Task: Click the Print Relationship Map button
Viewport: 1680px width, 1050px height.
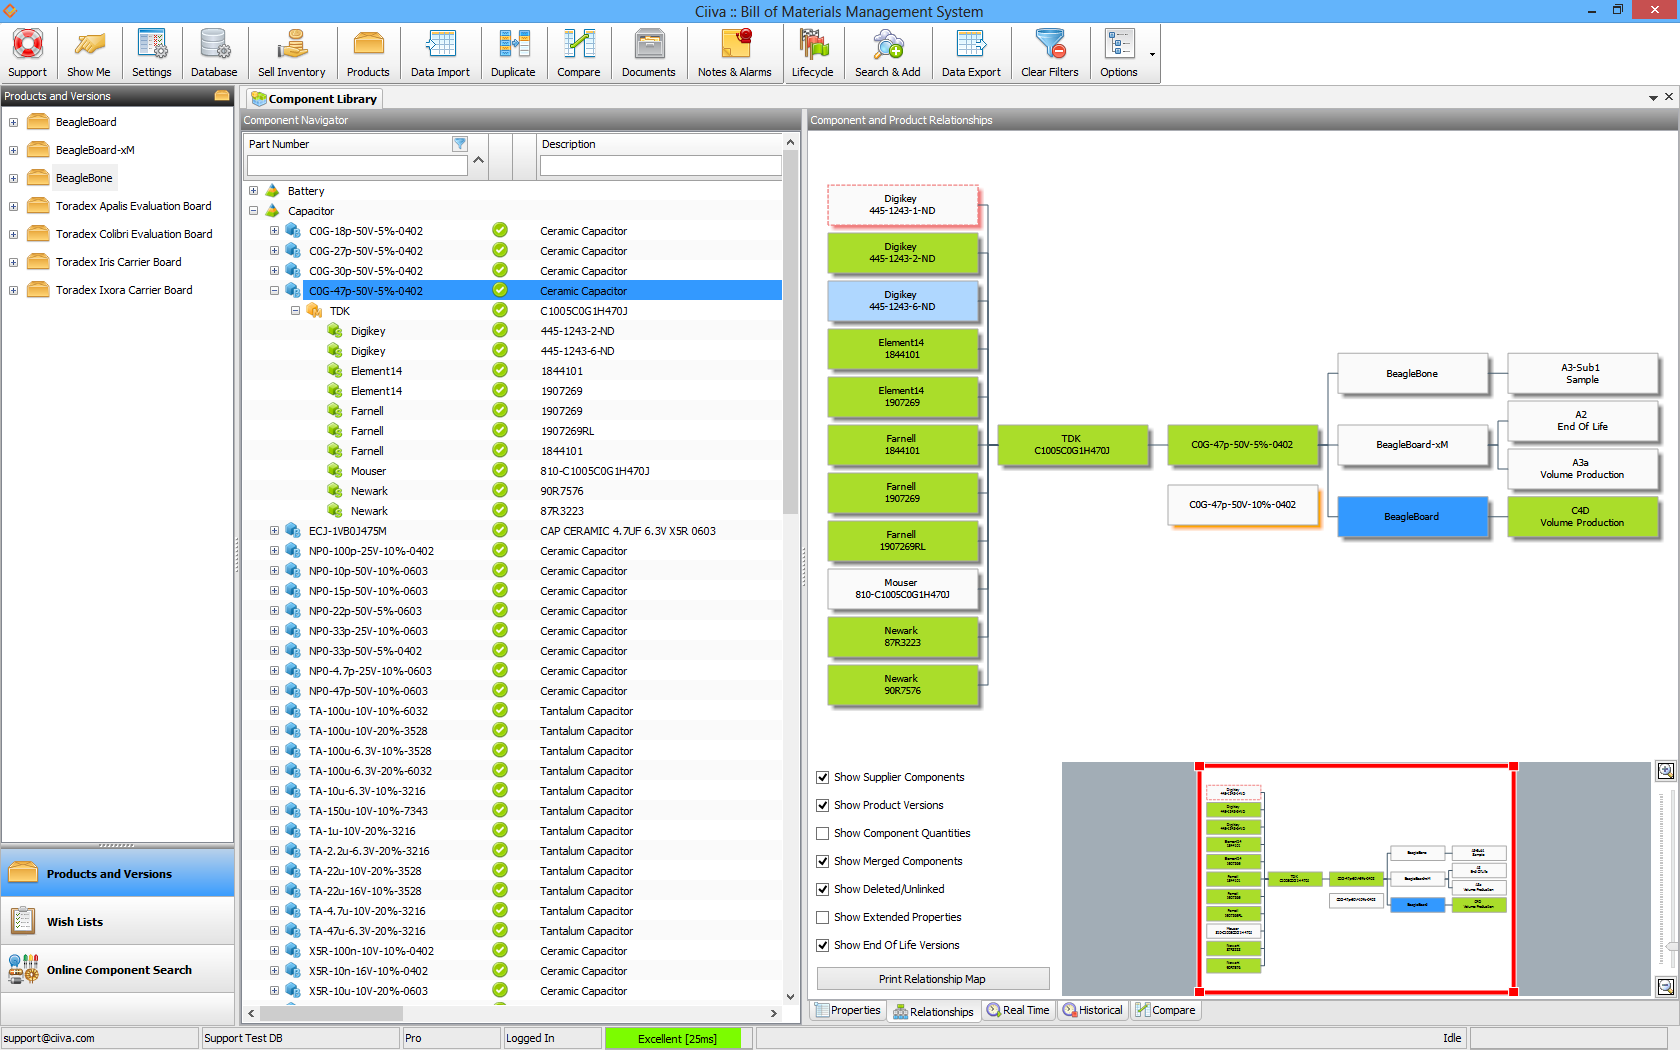Action: pyautogui.click(x=932, y=979)
